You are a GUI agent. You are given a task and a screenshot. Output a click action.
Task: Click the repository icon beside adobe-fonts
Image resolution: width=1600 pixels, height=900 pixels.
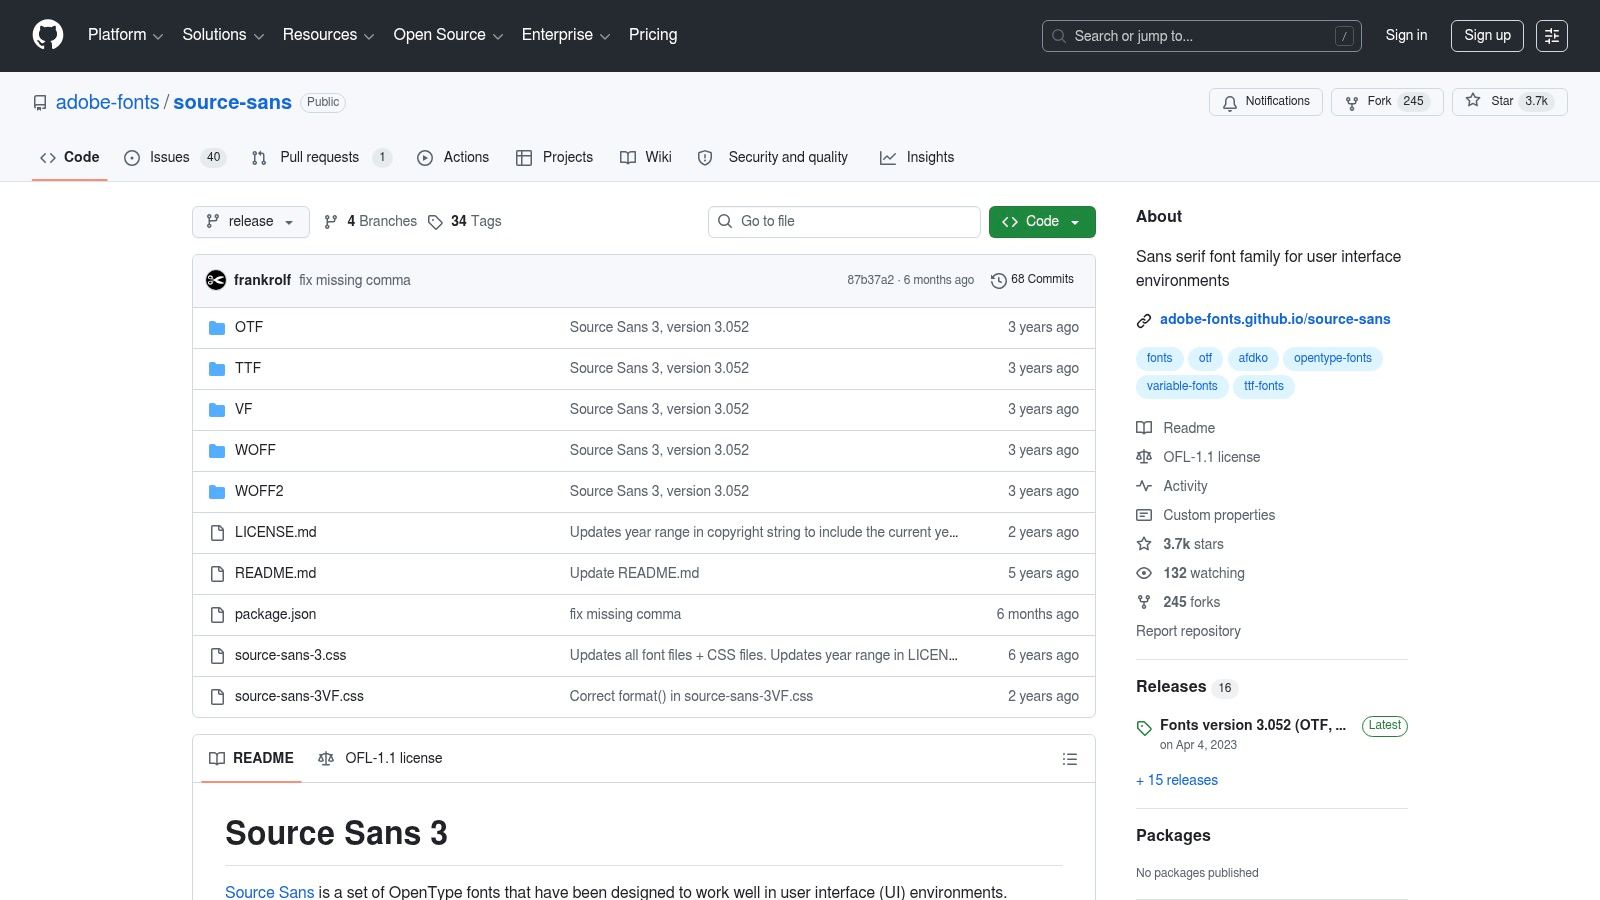tap(40, 103)
